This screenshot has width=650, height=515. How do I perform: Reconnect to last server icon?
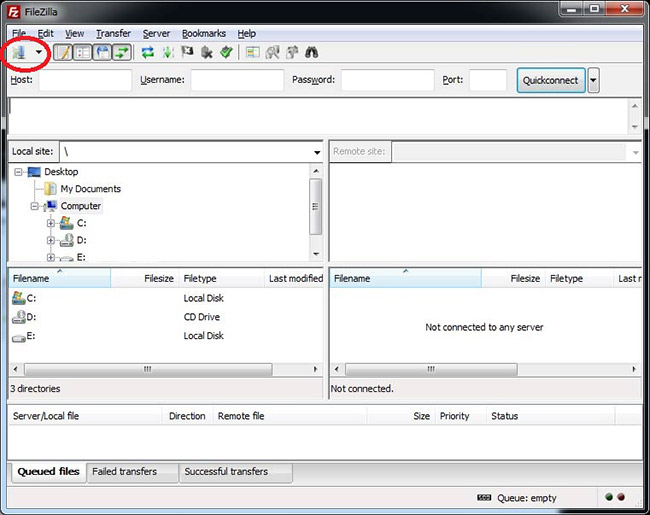coord(226,52)
